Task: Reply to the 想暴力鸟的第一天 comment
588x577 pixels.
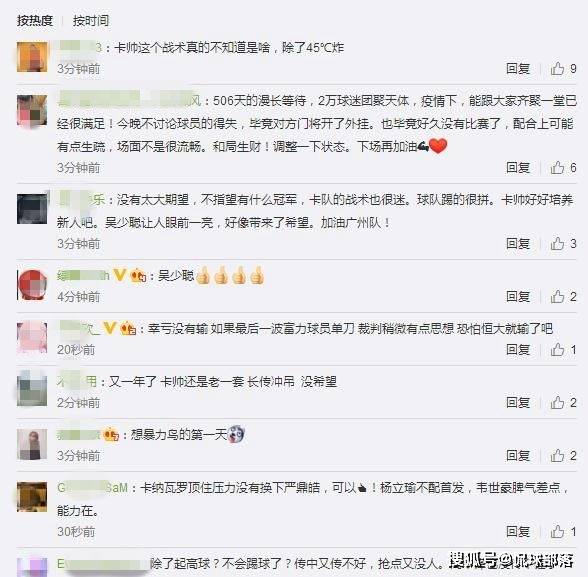Action: pyautogui.click(x=518, y=456)
